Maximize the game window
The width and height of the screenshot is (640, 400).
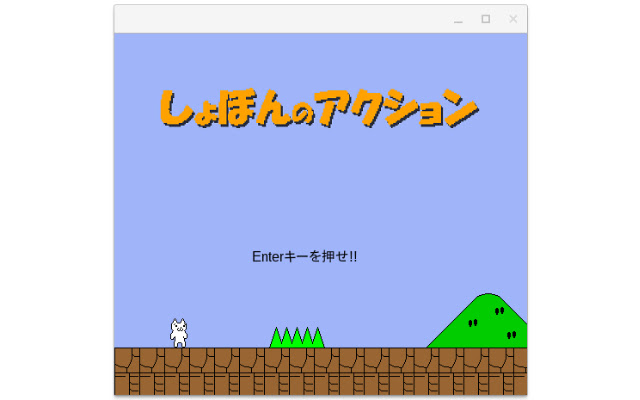(486, 19)
